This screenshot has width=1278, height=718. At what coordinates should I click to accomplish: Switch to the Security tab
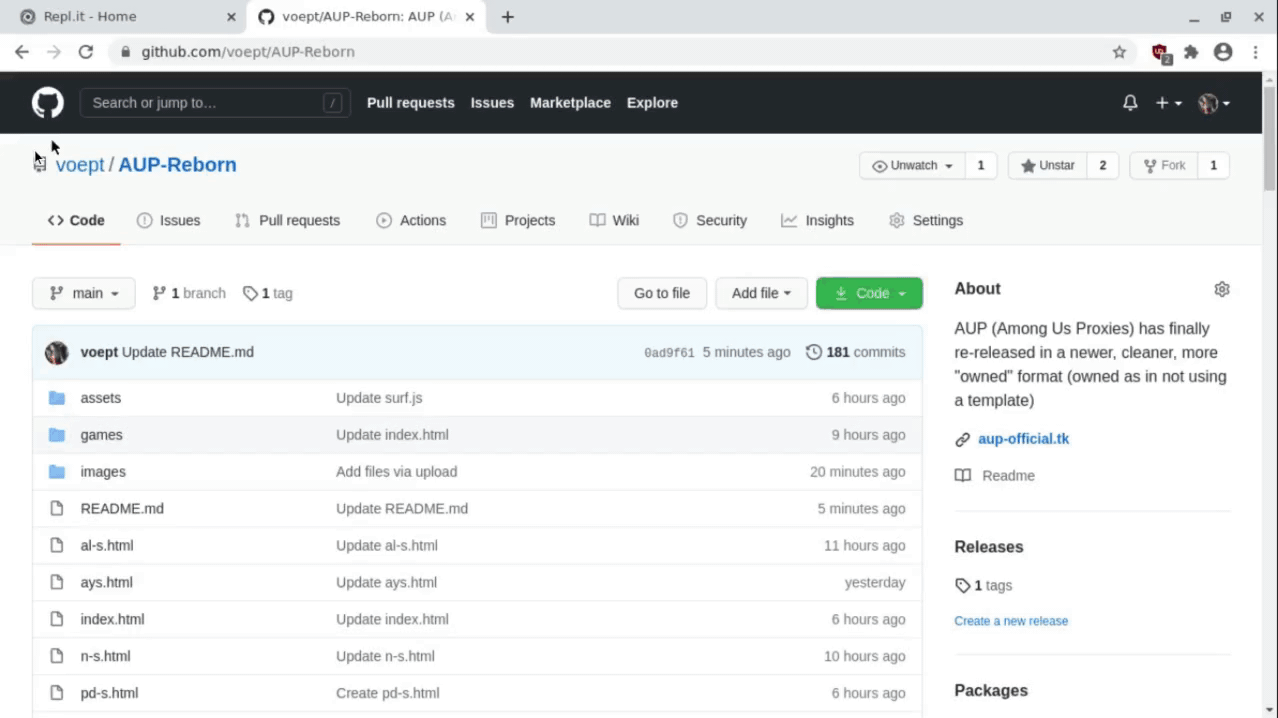click(710, 221)
